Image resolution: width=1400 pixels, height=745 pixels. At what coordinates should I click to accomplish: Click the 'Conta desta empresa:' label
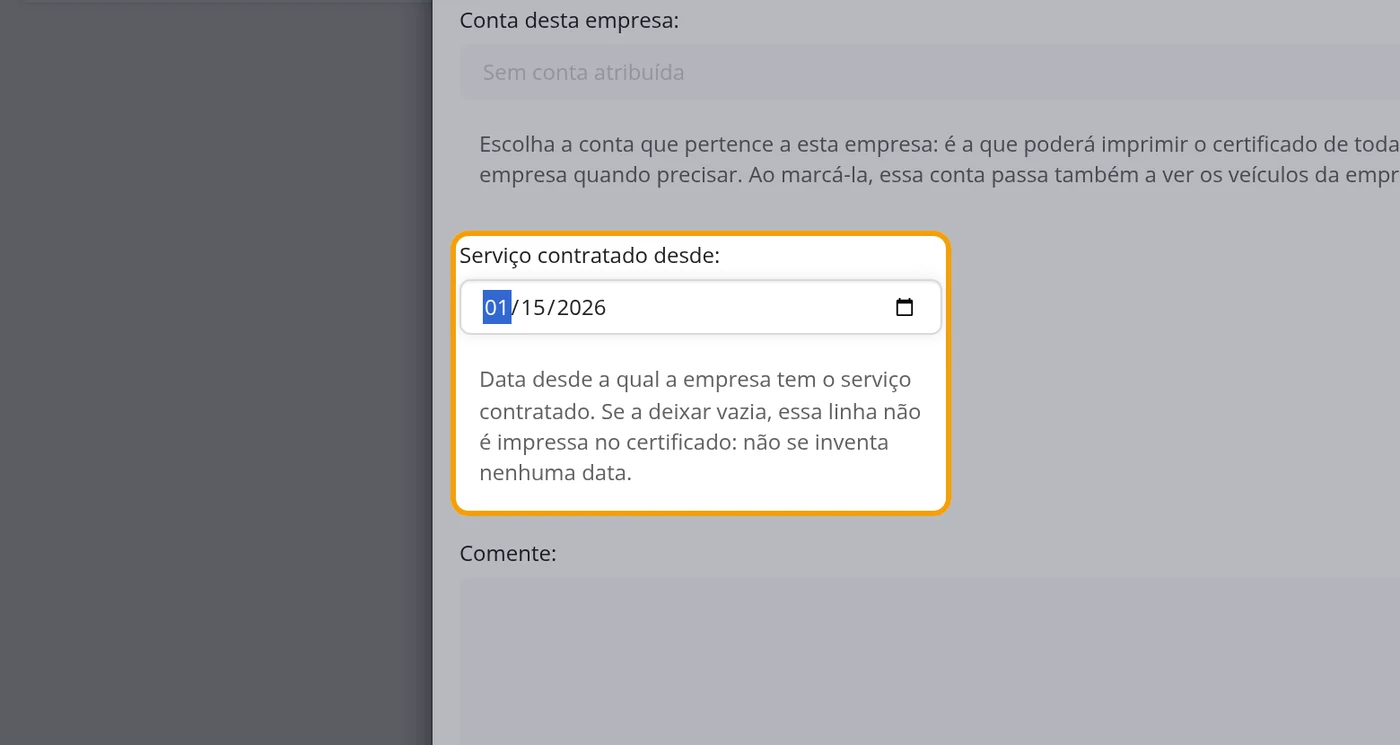tap(569, 19)
